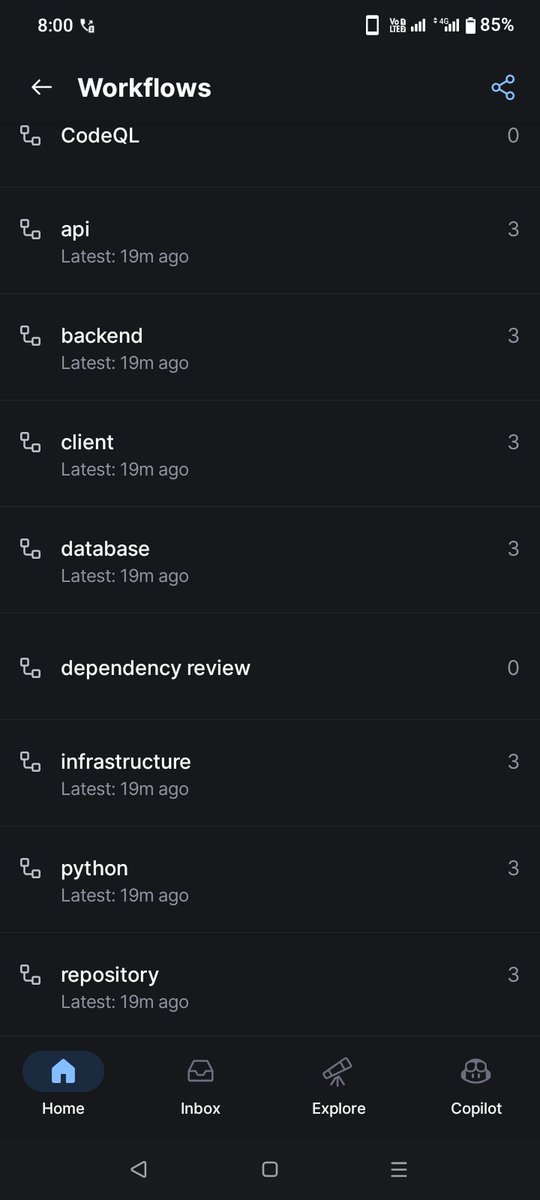Viewport: 540px width, 1200px height.
Task: Go back with the arrow beside Workflows
Action: [41, 87]
